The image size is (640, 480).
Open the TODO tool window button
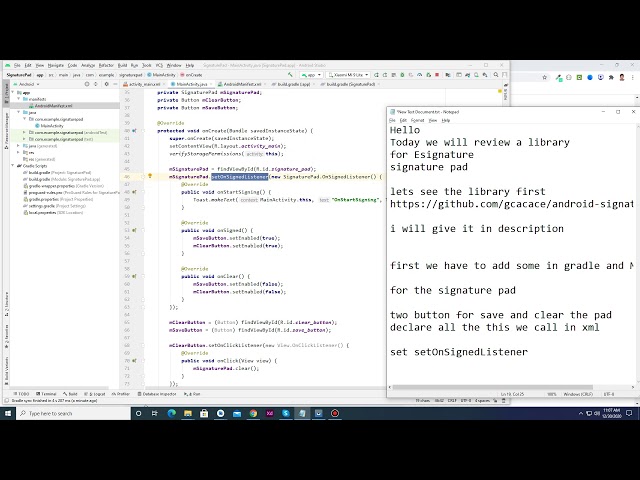click(x=21, y=394)
